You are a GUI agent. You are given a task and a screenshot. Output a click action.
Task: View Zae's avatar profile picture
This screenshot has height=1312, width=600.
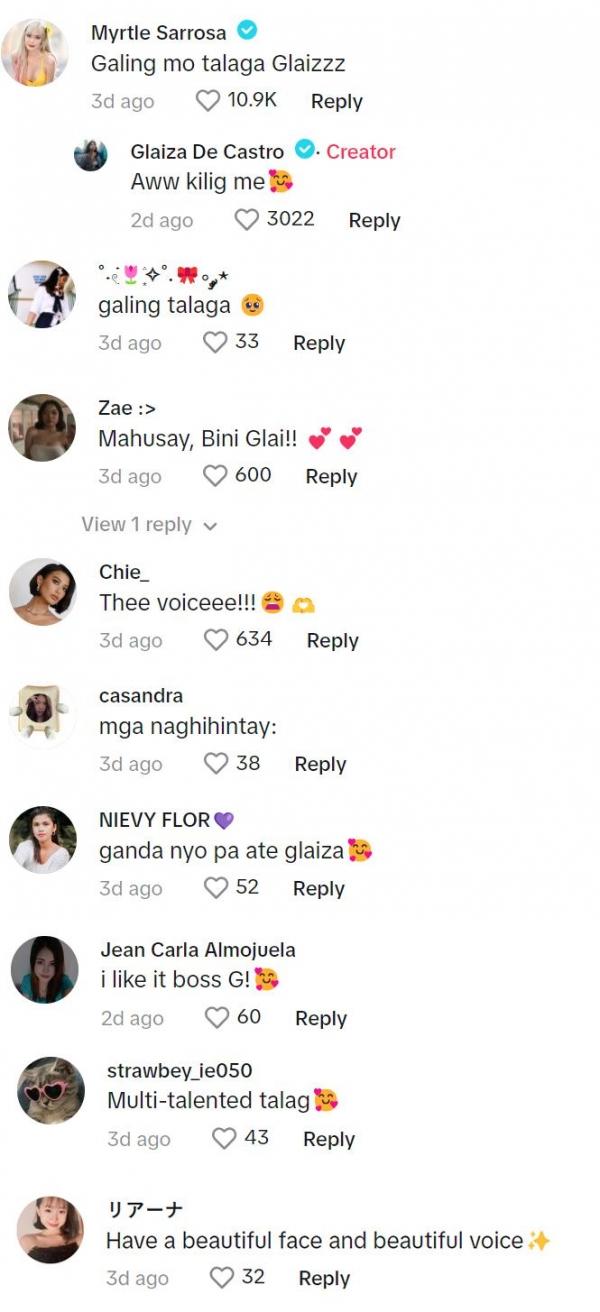point(42,428)
